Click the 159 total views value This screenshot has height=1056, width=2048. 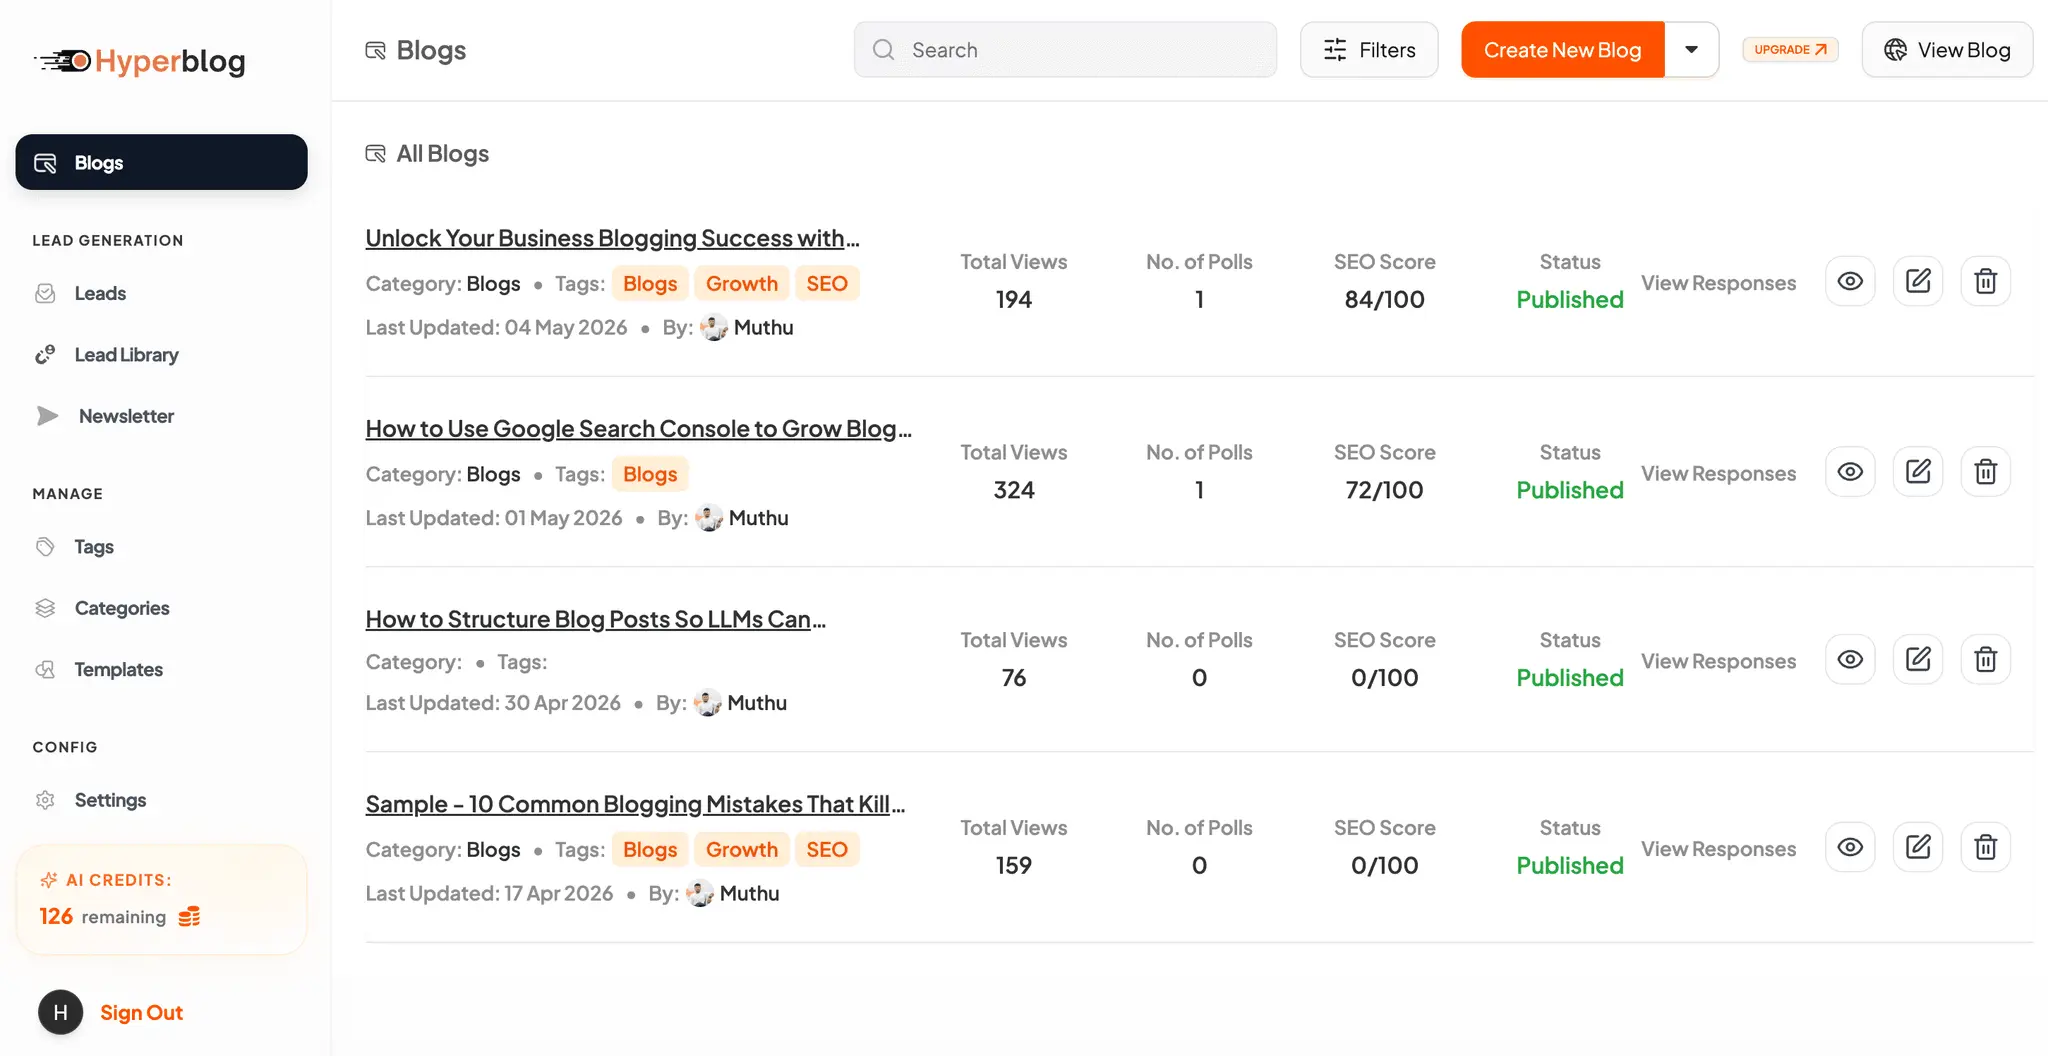point(1013,865)
